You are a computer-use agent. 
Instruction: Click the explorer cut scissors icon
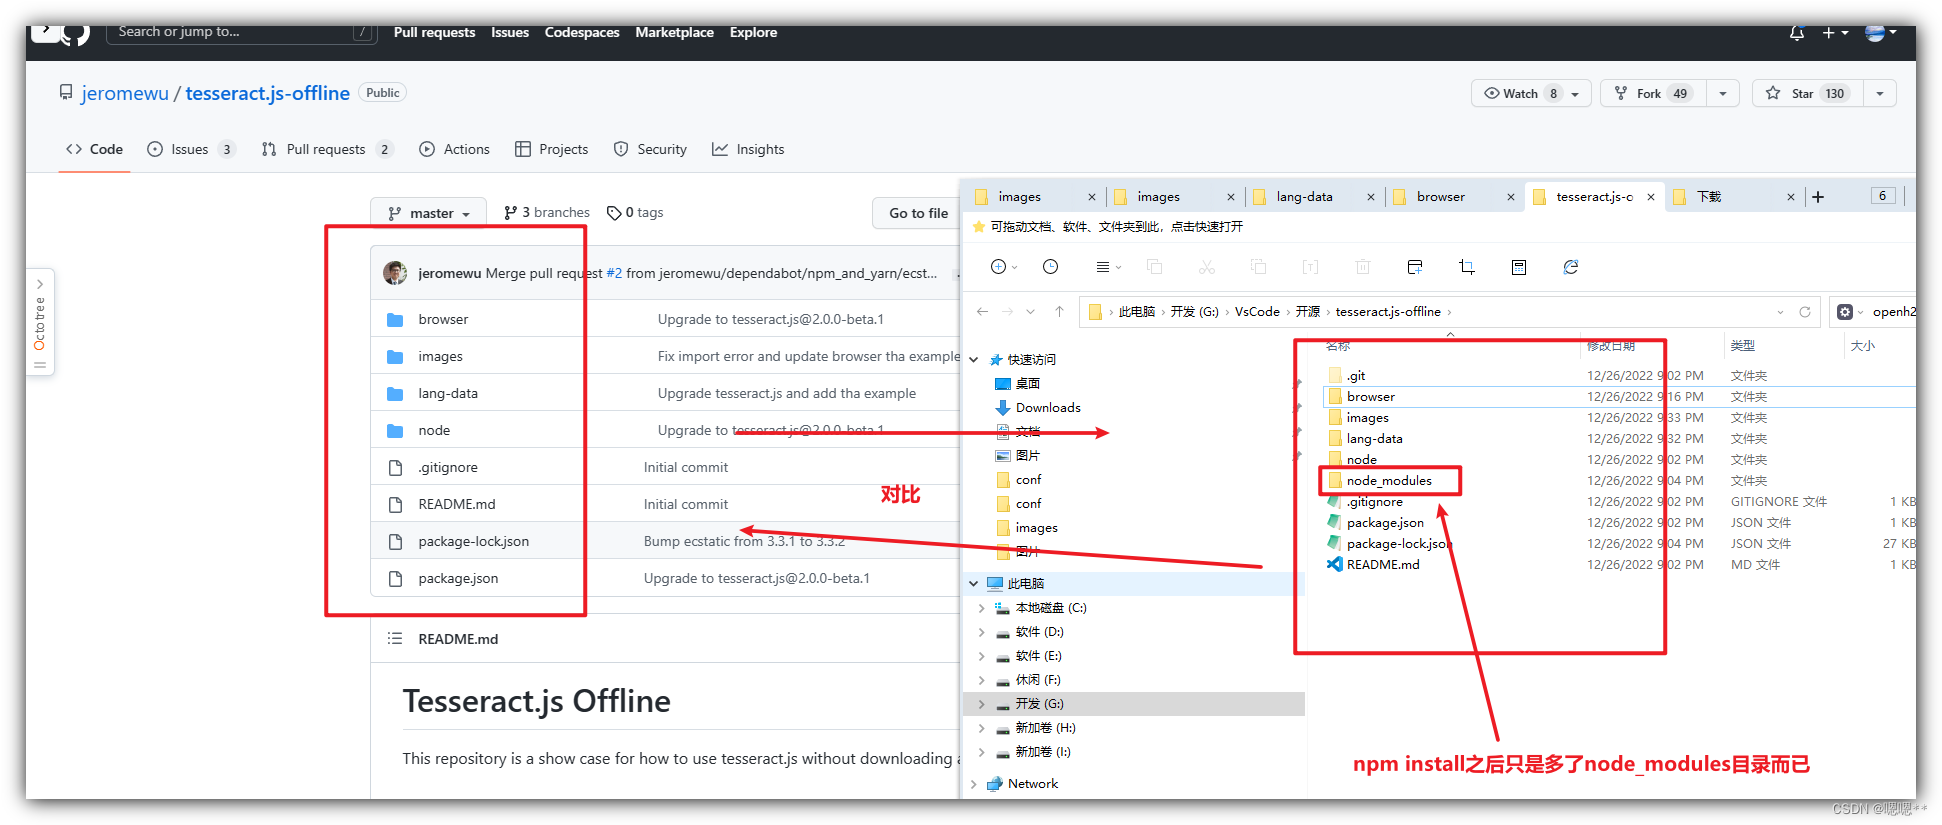coord(1207,267)
